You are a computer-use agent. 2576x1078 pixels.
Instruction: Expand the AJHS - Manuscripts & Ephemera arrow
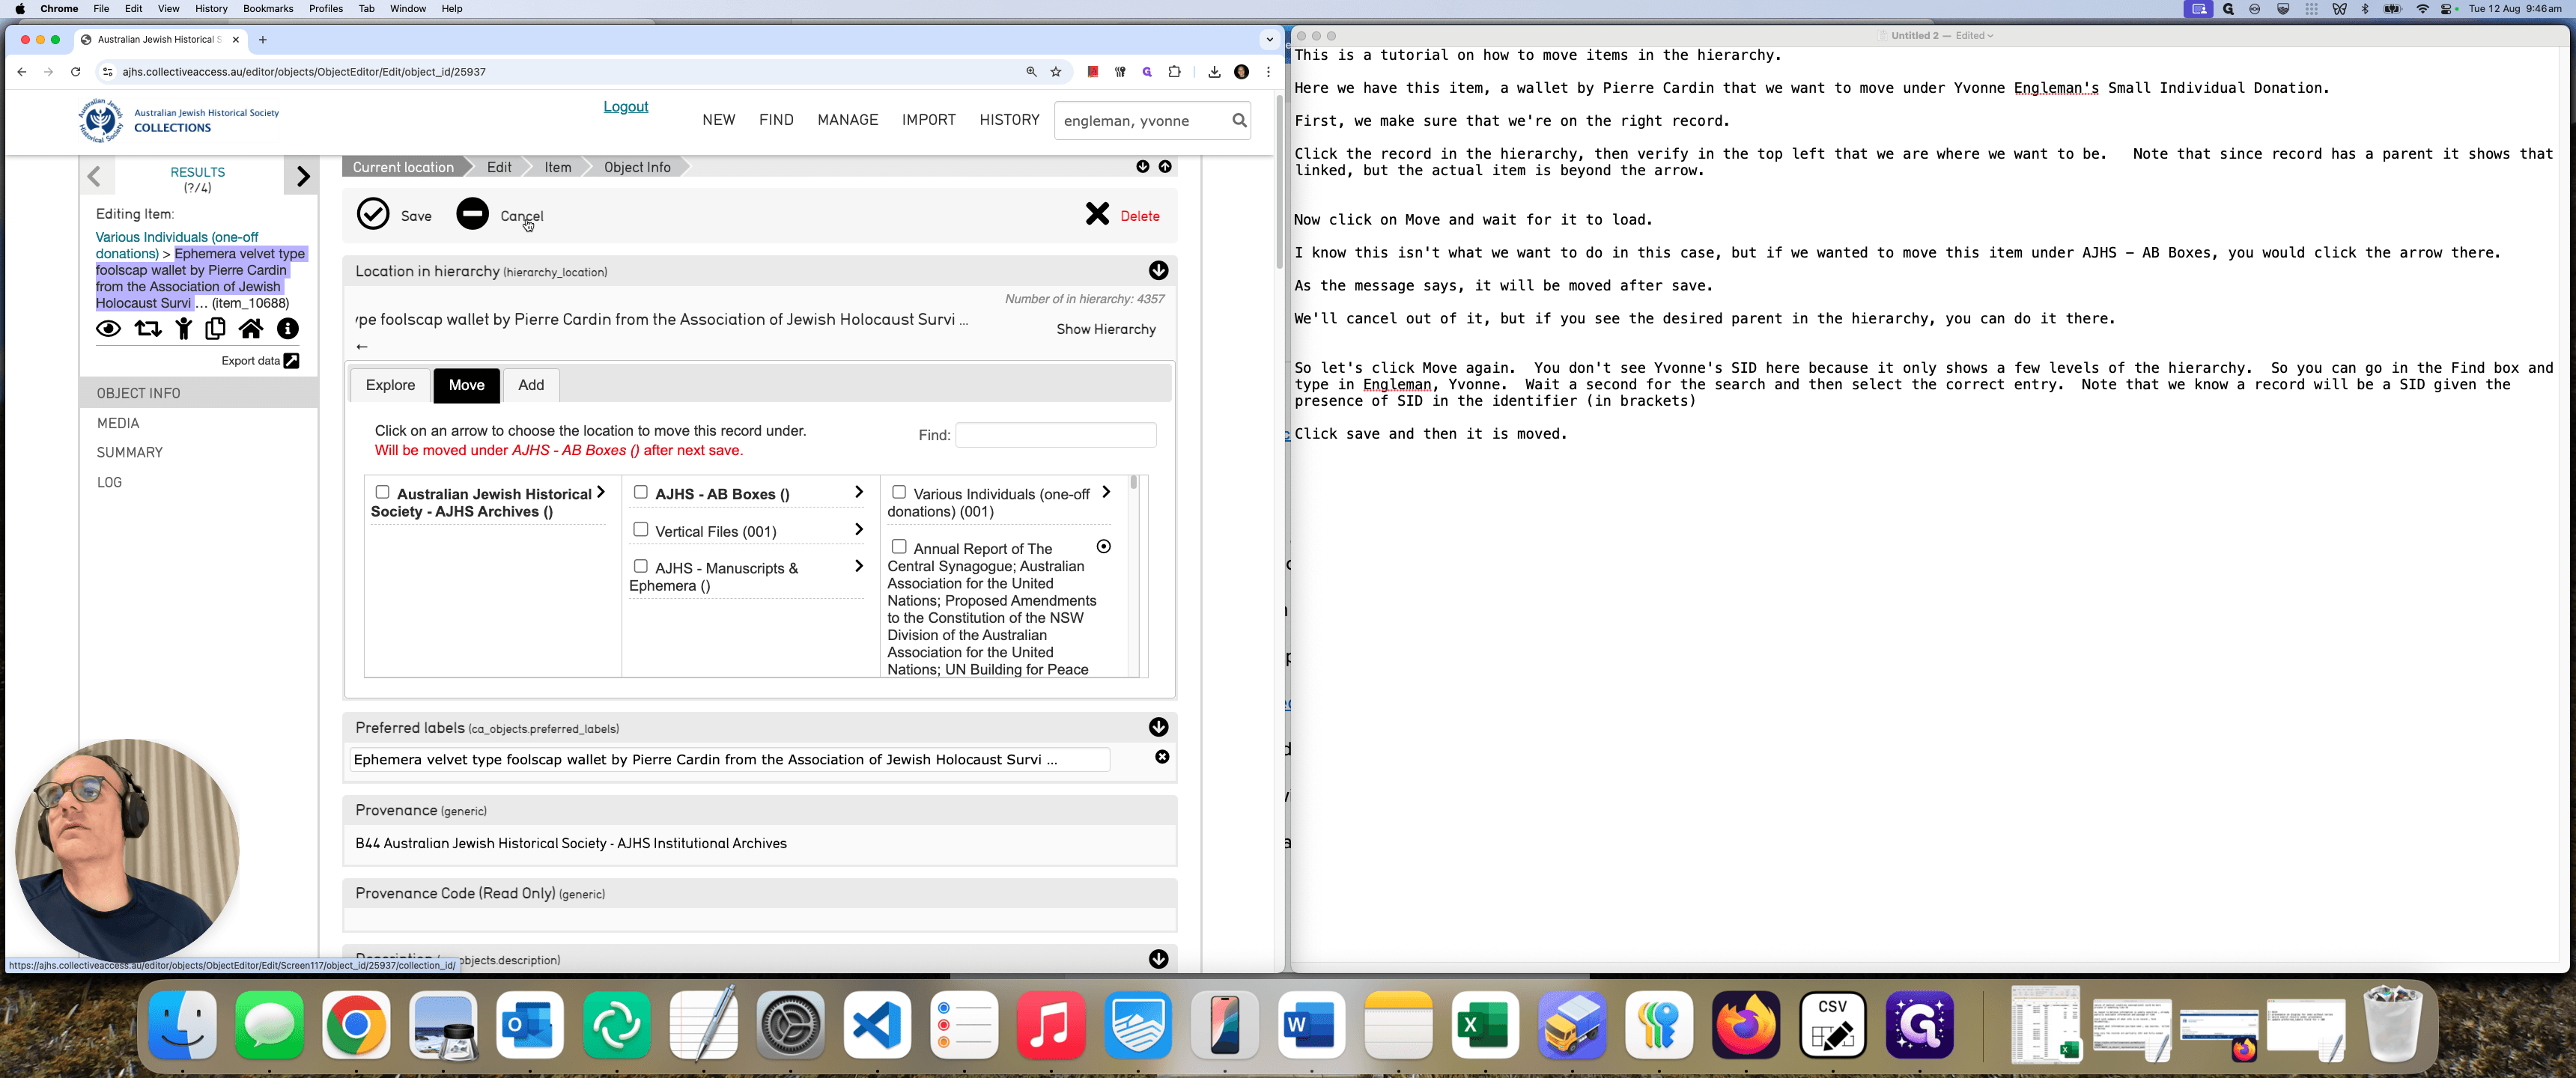click(x=859, y=566)
